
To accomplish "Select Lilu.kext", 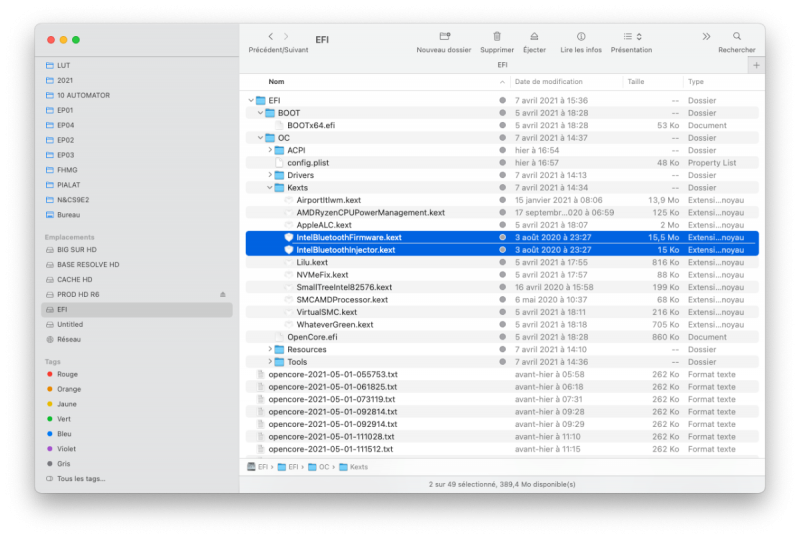I will click(502, 262).
